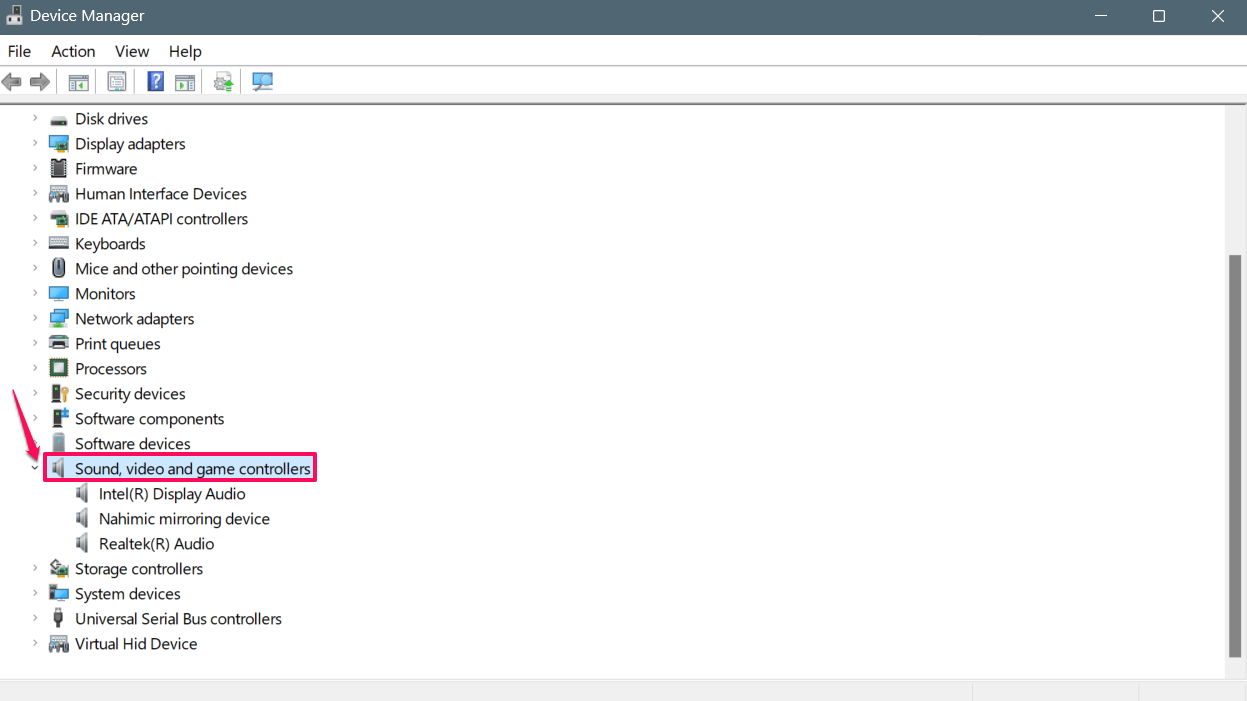The width and height of the screenshot is (1247, 701).
Task: Open the Properties toolbar icon
Action: [118, 82]
